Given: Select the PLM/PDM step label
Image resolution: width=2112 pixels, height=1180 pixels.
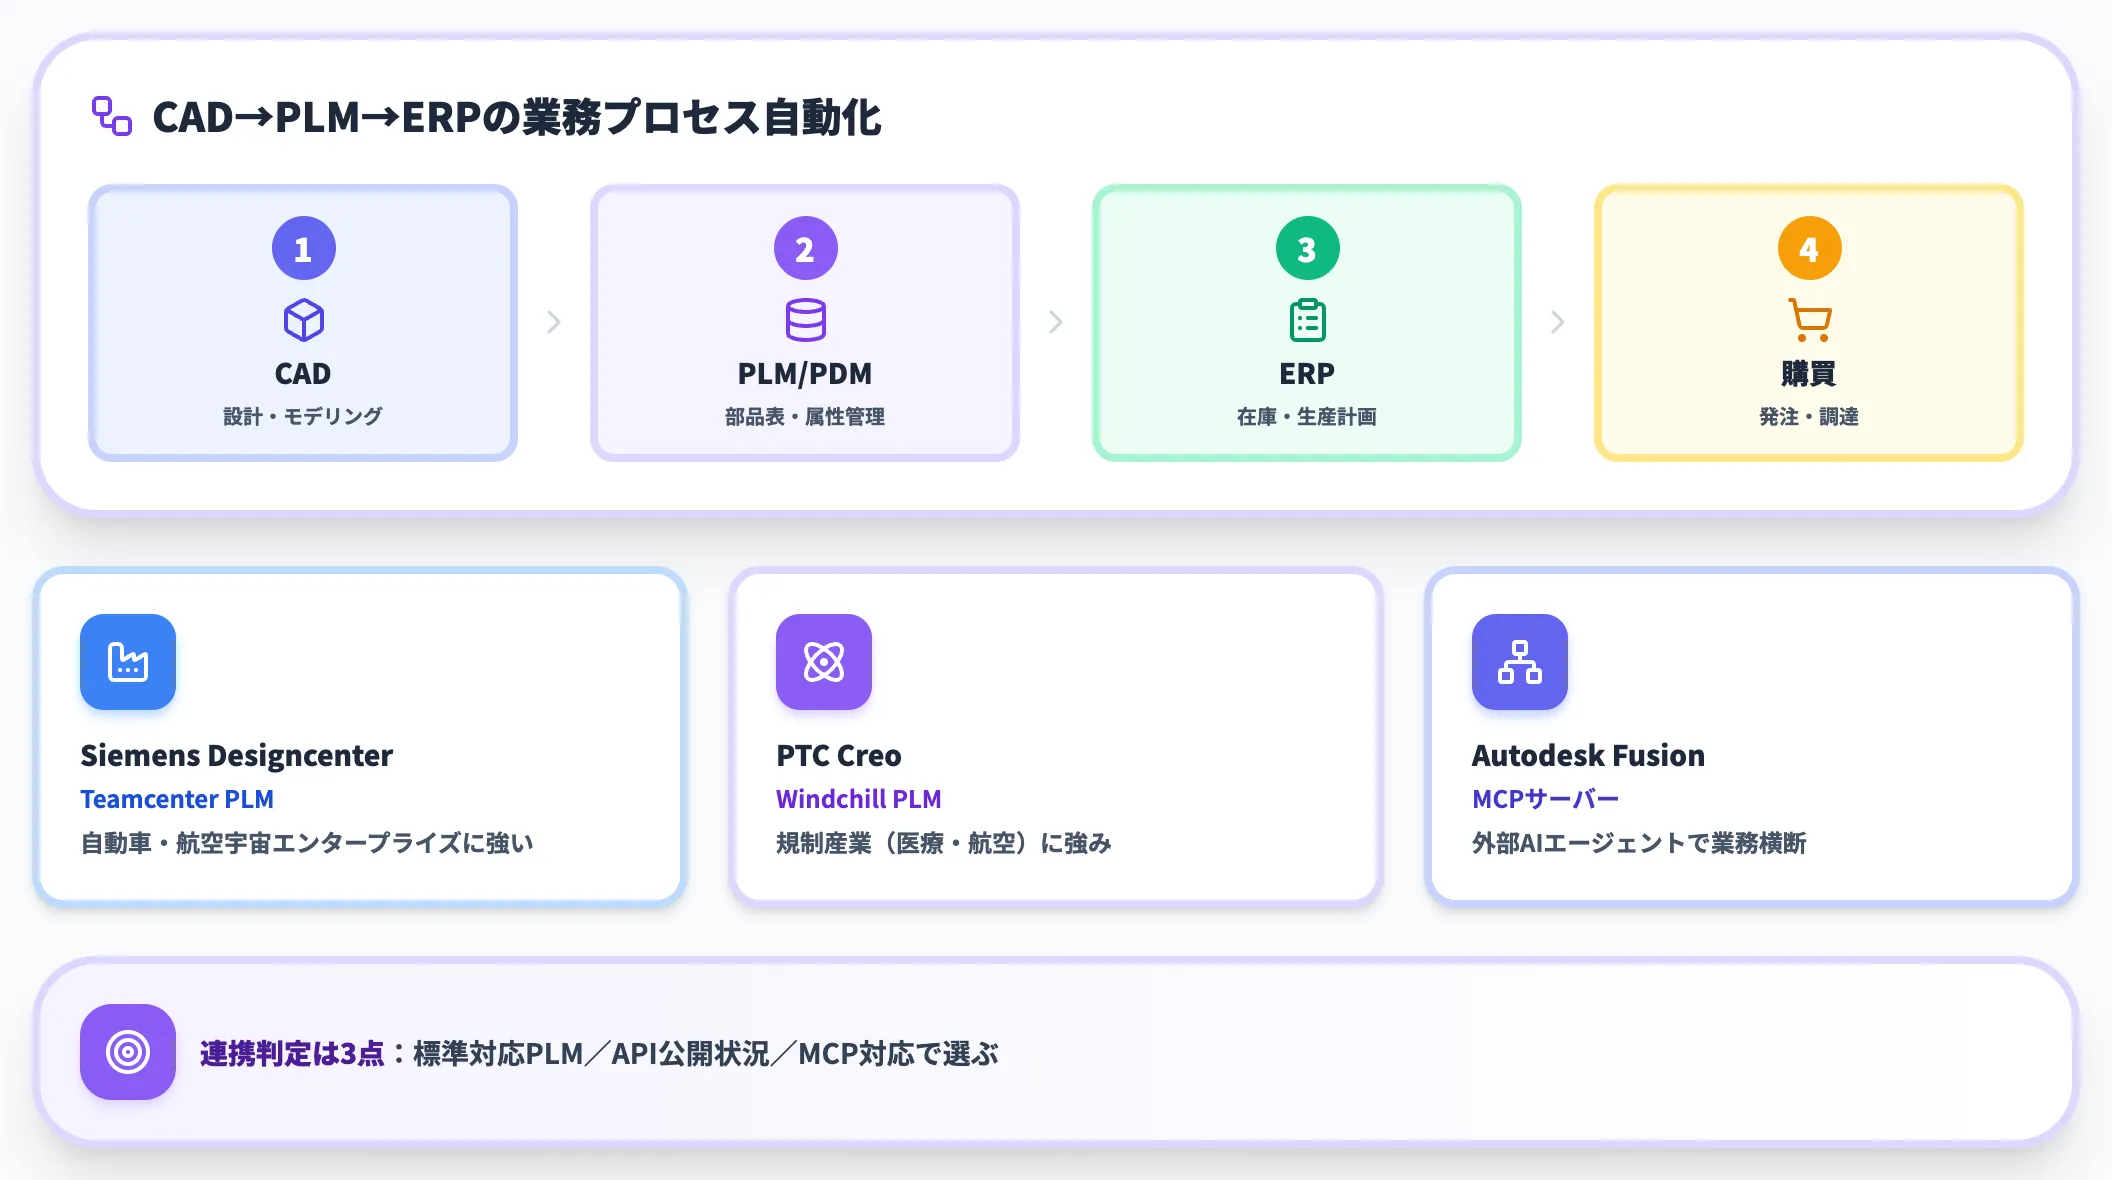Looking at the screenshot, I should (x=805, y=373).
